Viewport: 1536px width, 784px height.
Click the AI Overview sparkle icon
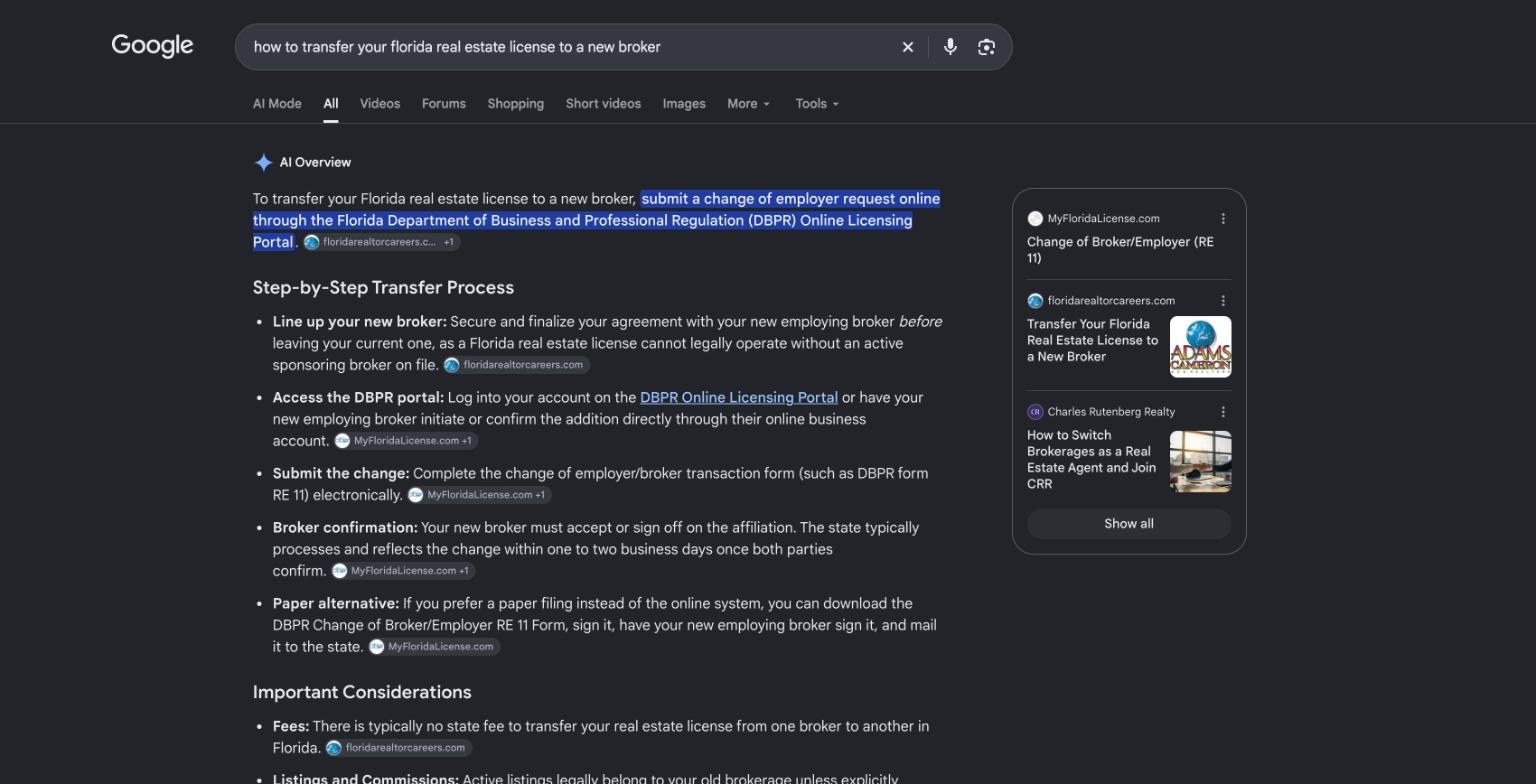pyautogui.click(x=263, y=162)
